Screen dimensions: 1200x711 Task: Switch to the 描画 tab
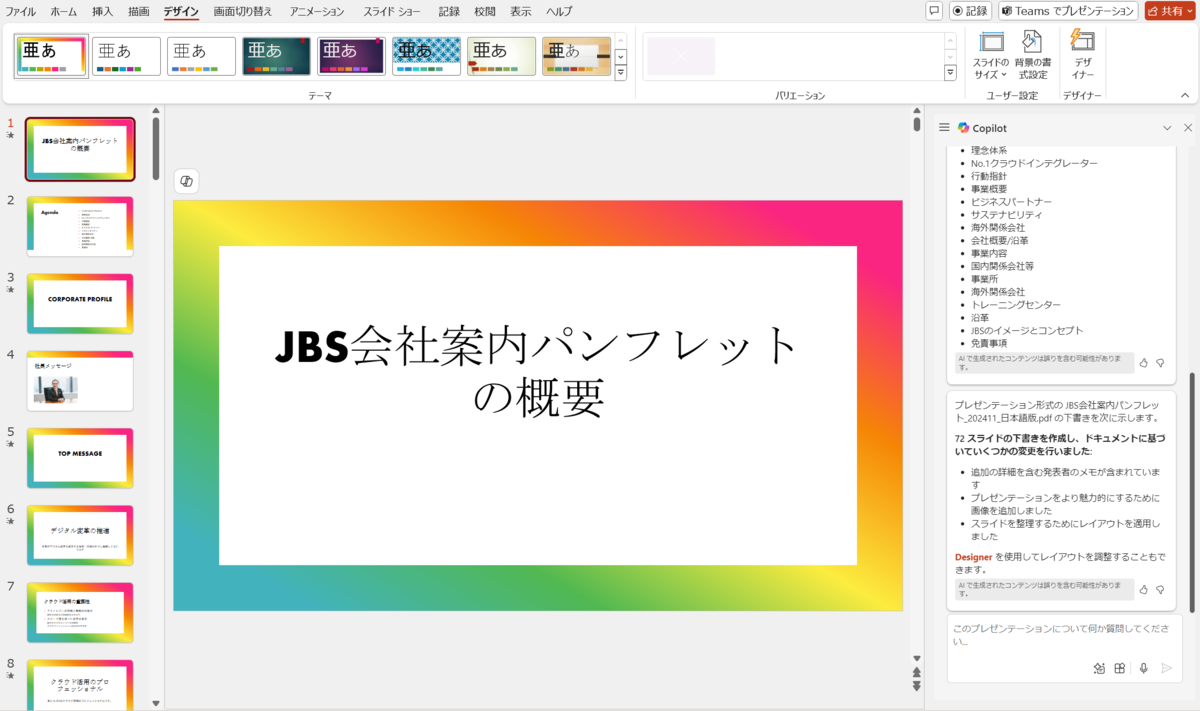pyautogui.click(x=140, y=12)
